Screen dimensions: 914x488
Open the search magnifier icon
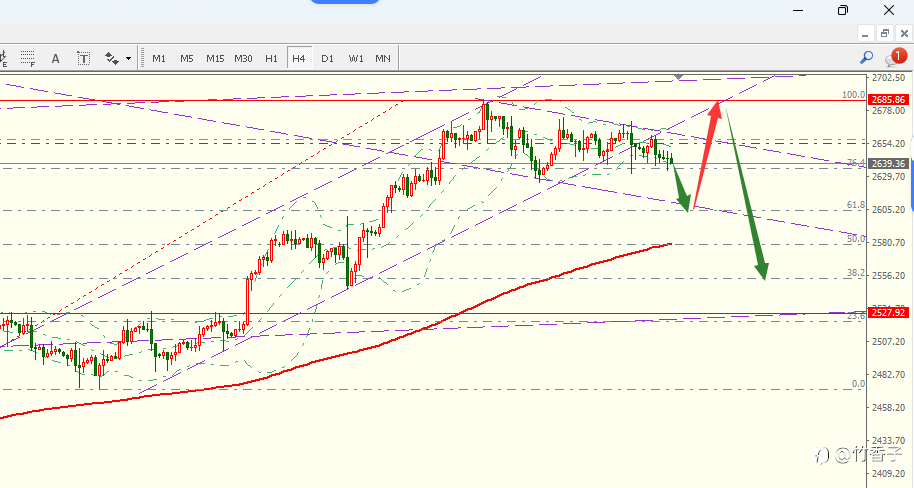click(866, 57)
